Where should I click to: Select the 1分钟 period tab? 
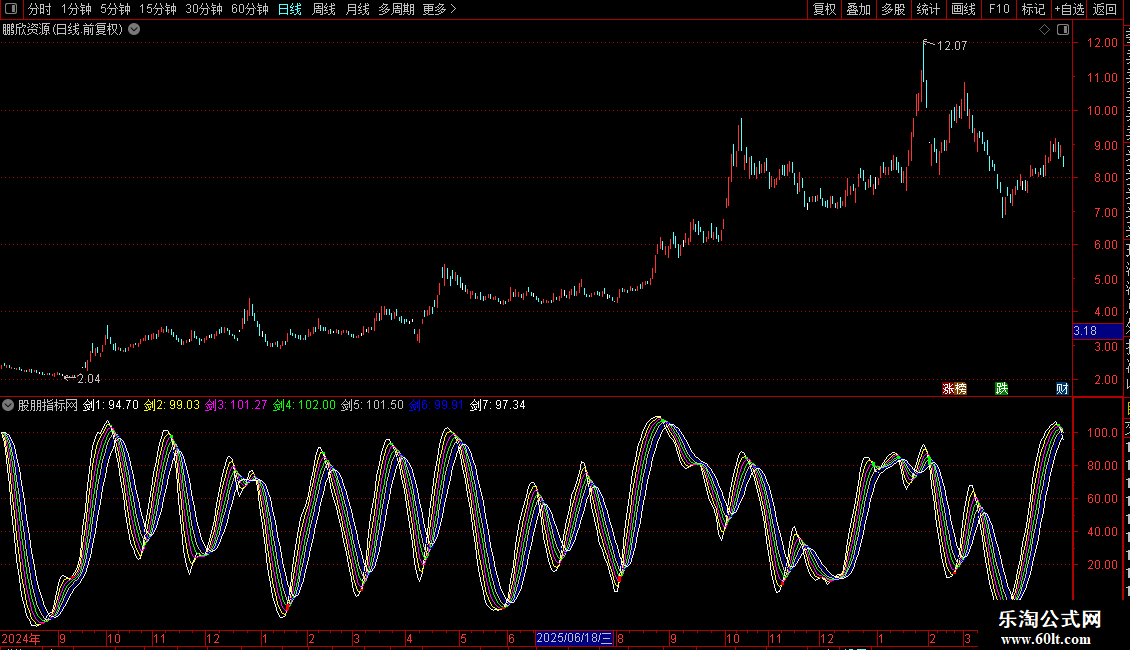coord(76,9)
